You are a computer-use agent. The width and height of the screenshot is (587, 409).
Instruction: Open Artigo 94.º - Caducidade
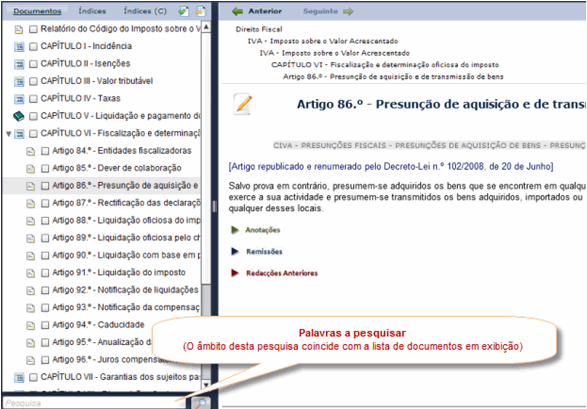(x=98, y=324)
